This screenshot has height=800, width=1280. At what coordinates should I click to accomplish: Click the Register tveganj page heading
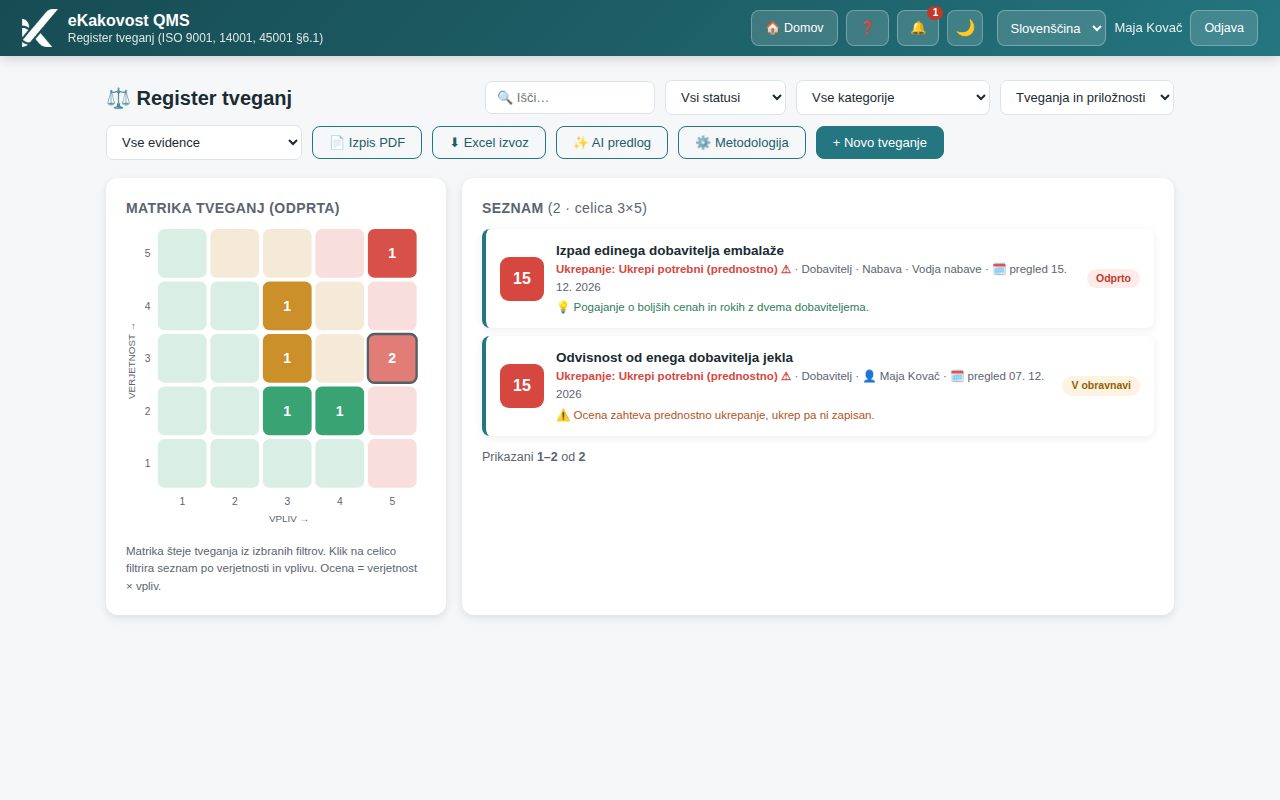[199, 98]
